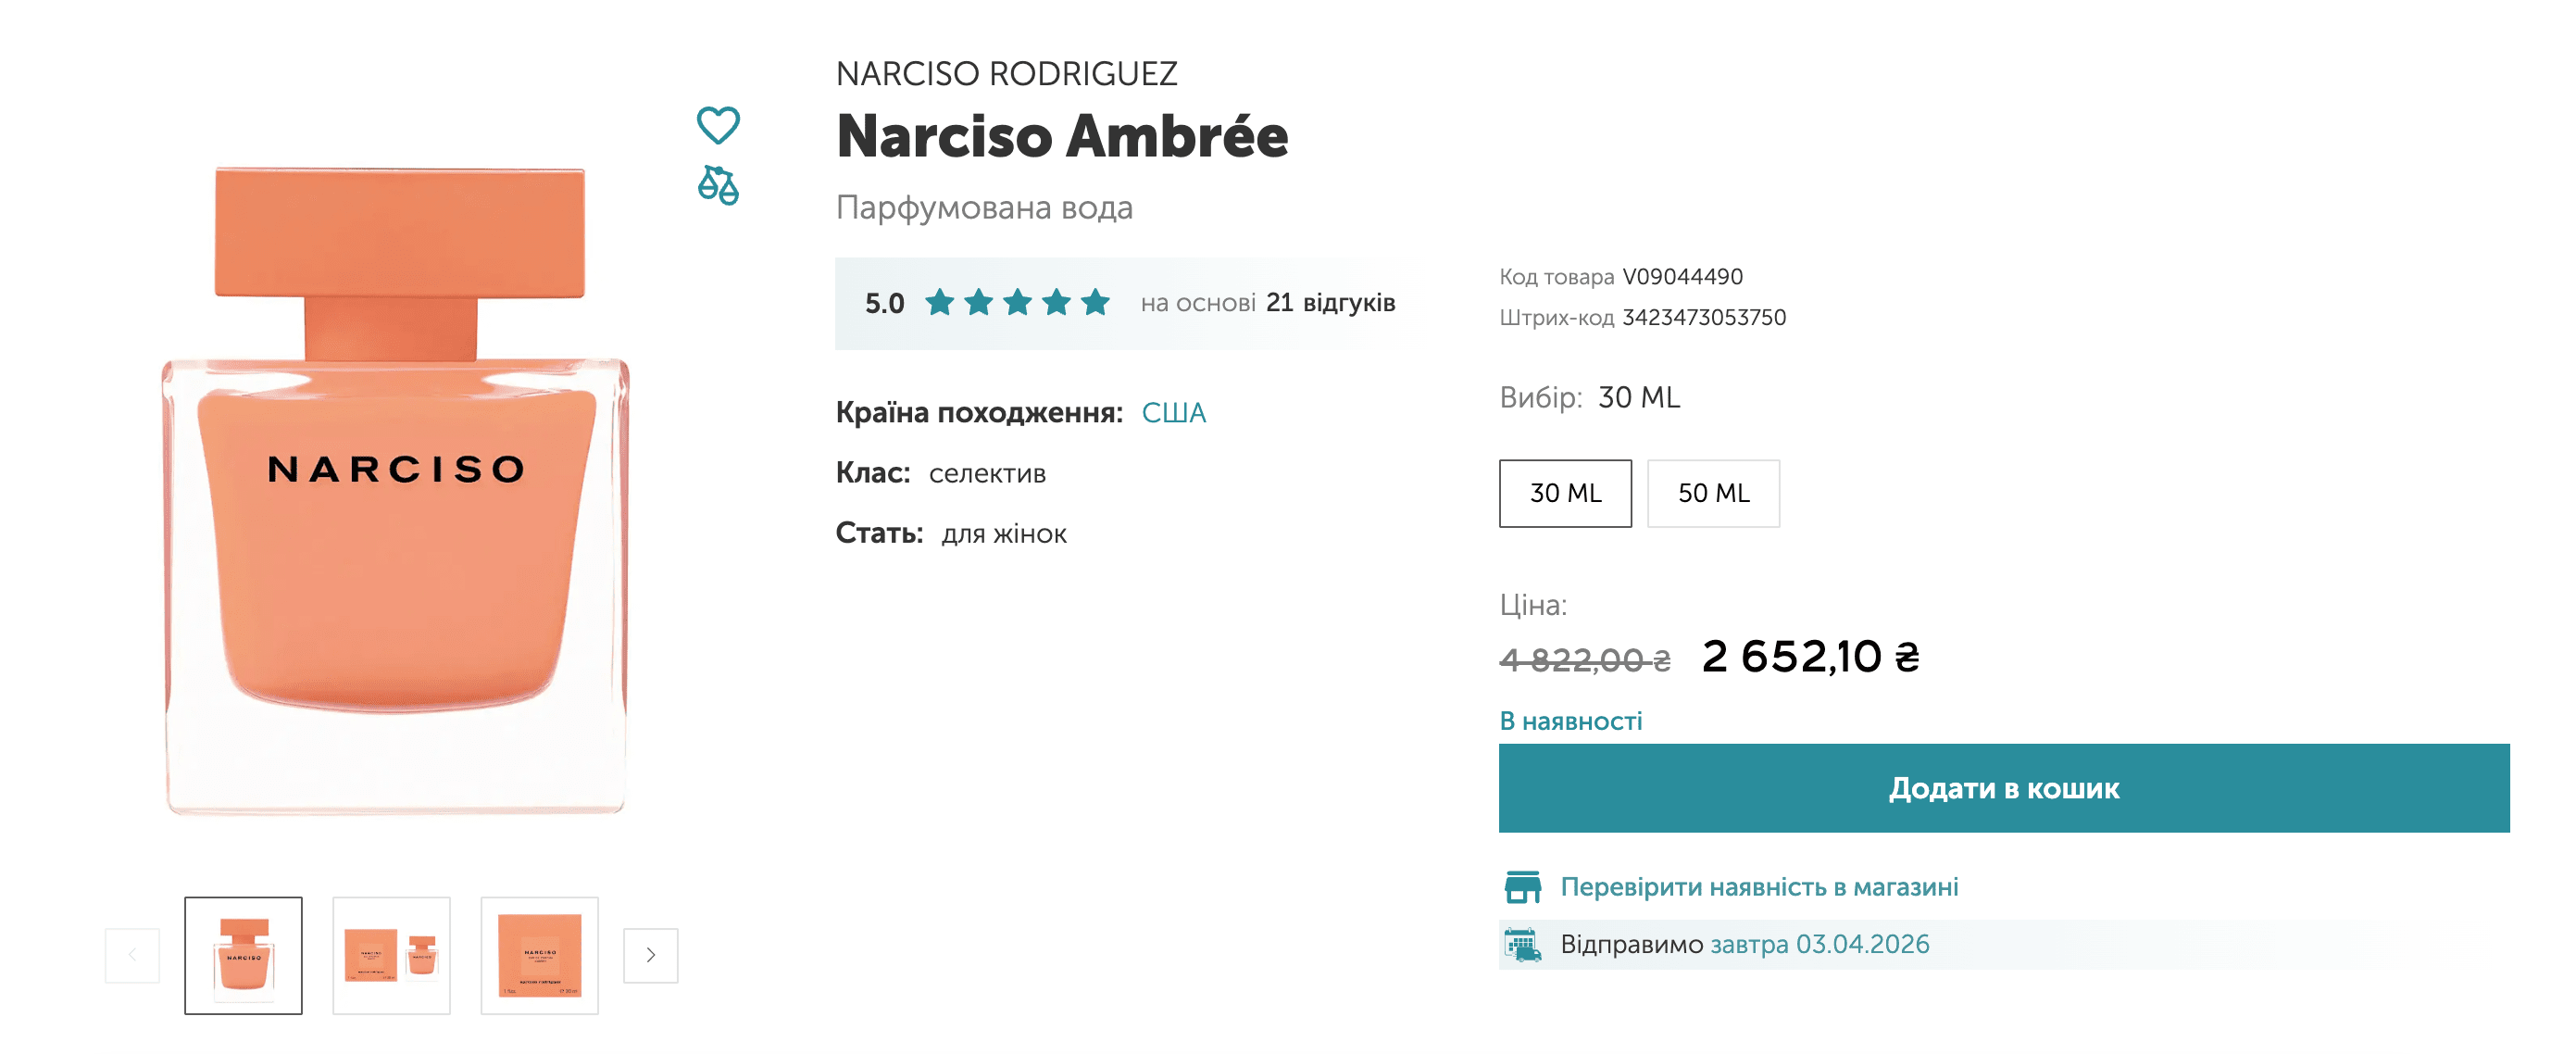2576x1054 pixels.
Task: Select the third packaging box thumbnail
Action: [x=539, y=955]
